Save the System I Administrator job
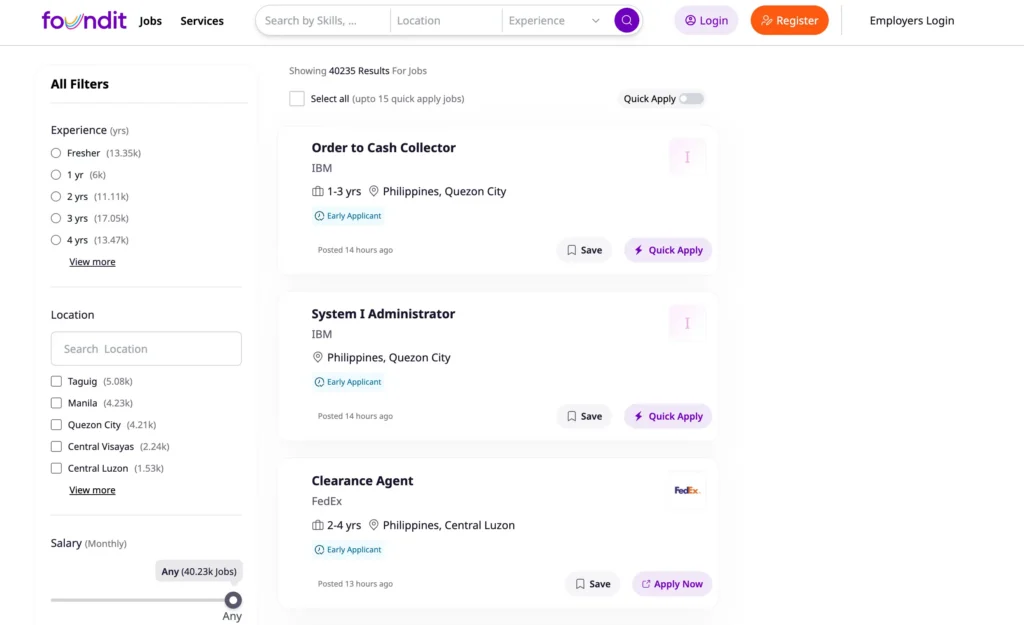The width and height of the screenshot is (1024, 625). point(584,416)
